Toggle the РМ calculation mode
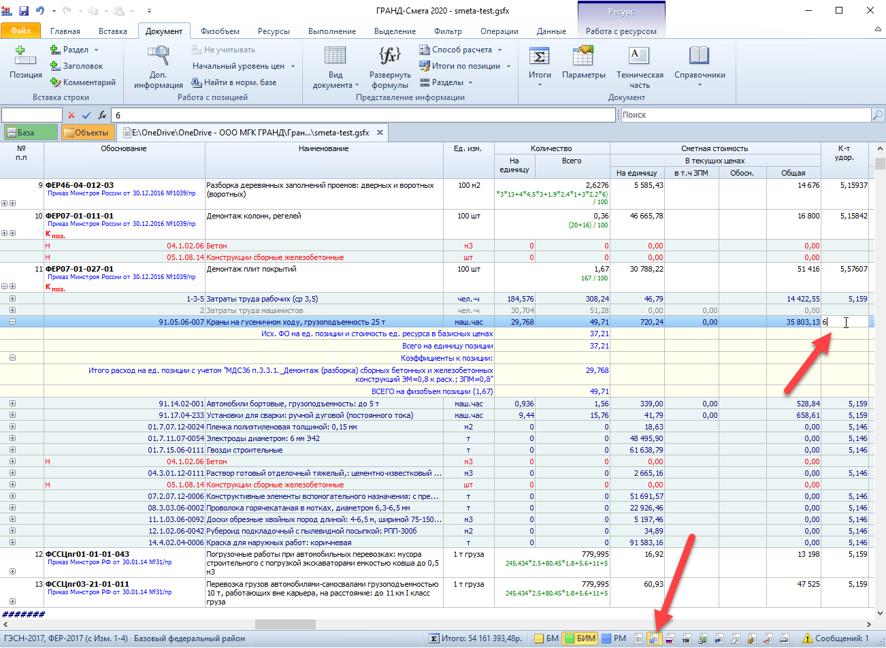 (614, 639)
